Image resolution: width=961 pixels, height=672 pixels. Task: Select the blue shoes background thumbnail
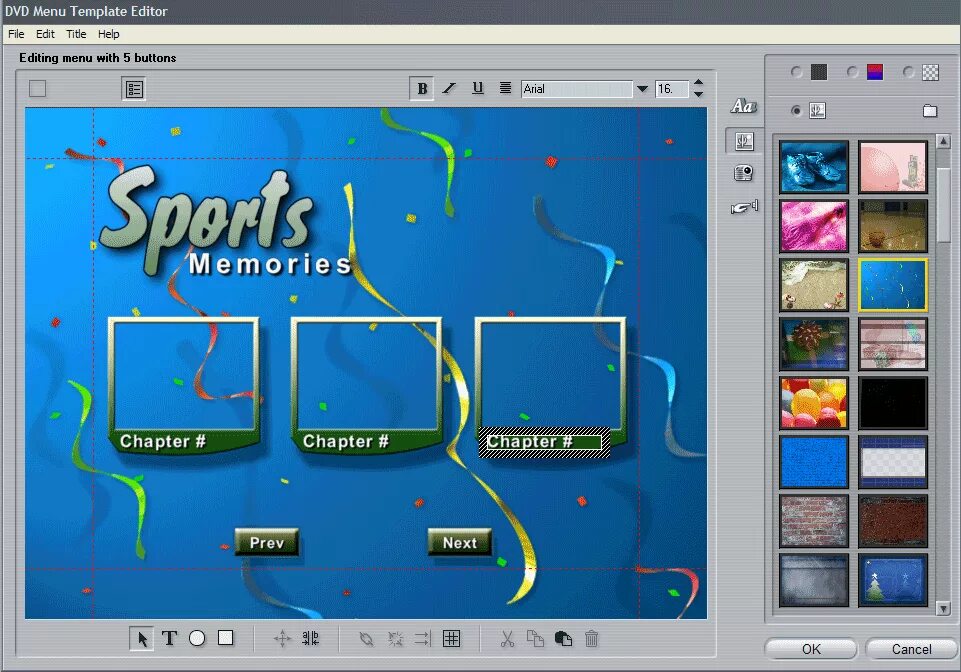[814, 167]
